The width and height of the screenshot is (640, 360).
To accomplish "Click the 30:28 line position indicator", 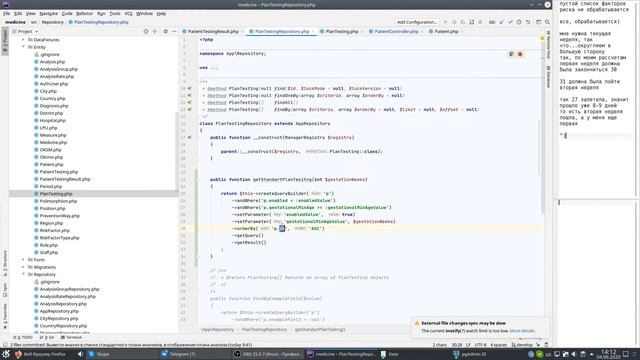I will coord(457,345).
